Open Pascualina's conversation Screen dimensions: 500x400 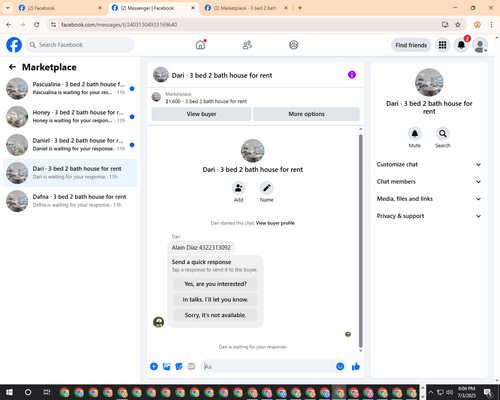70,89
